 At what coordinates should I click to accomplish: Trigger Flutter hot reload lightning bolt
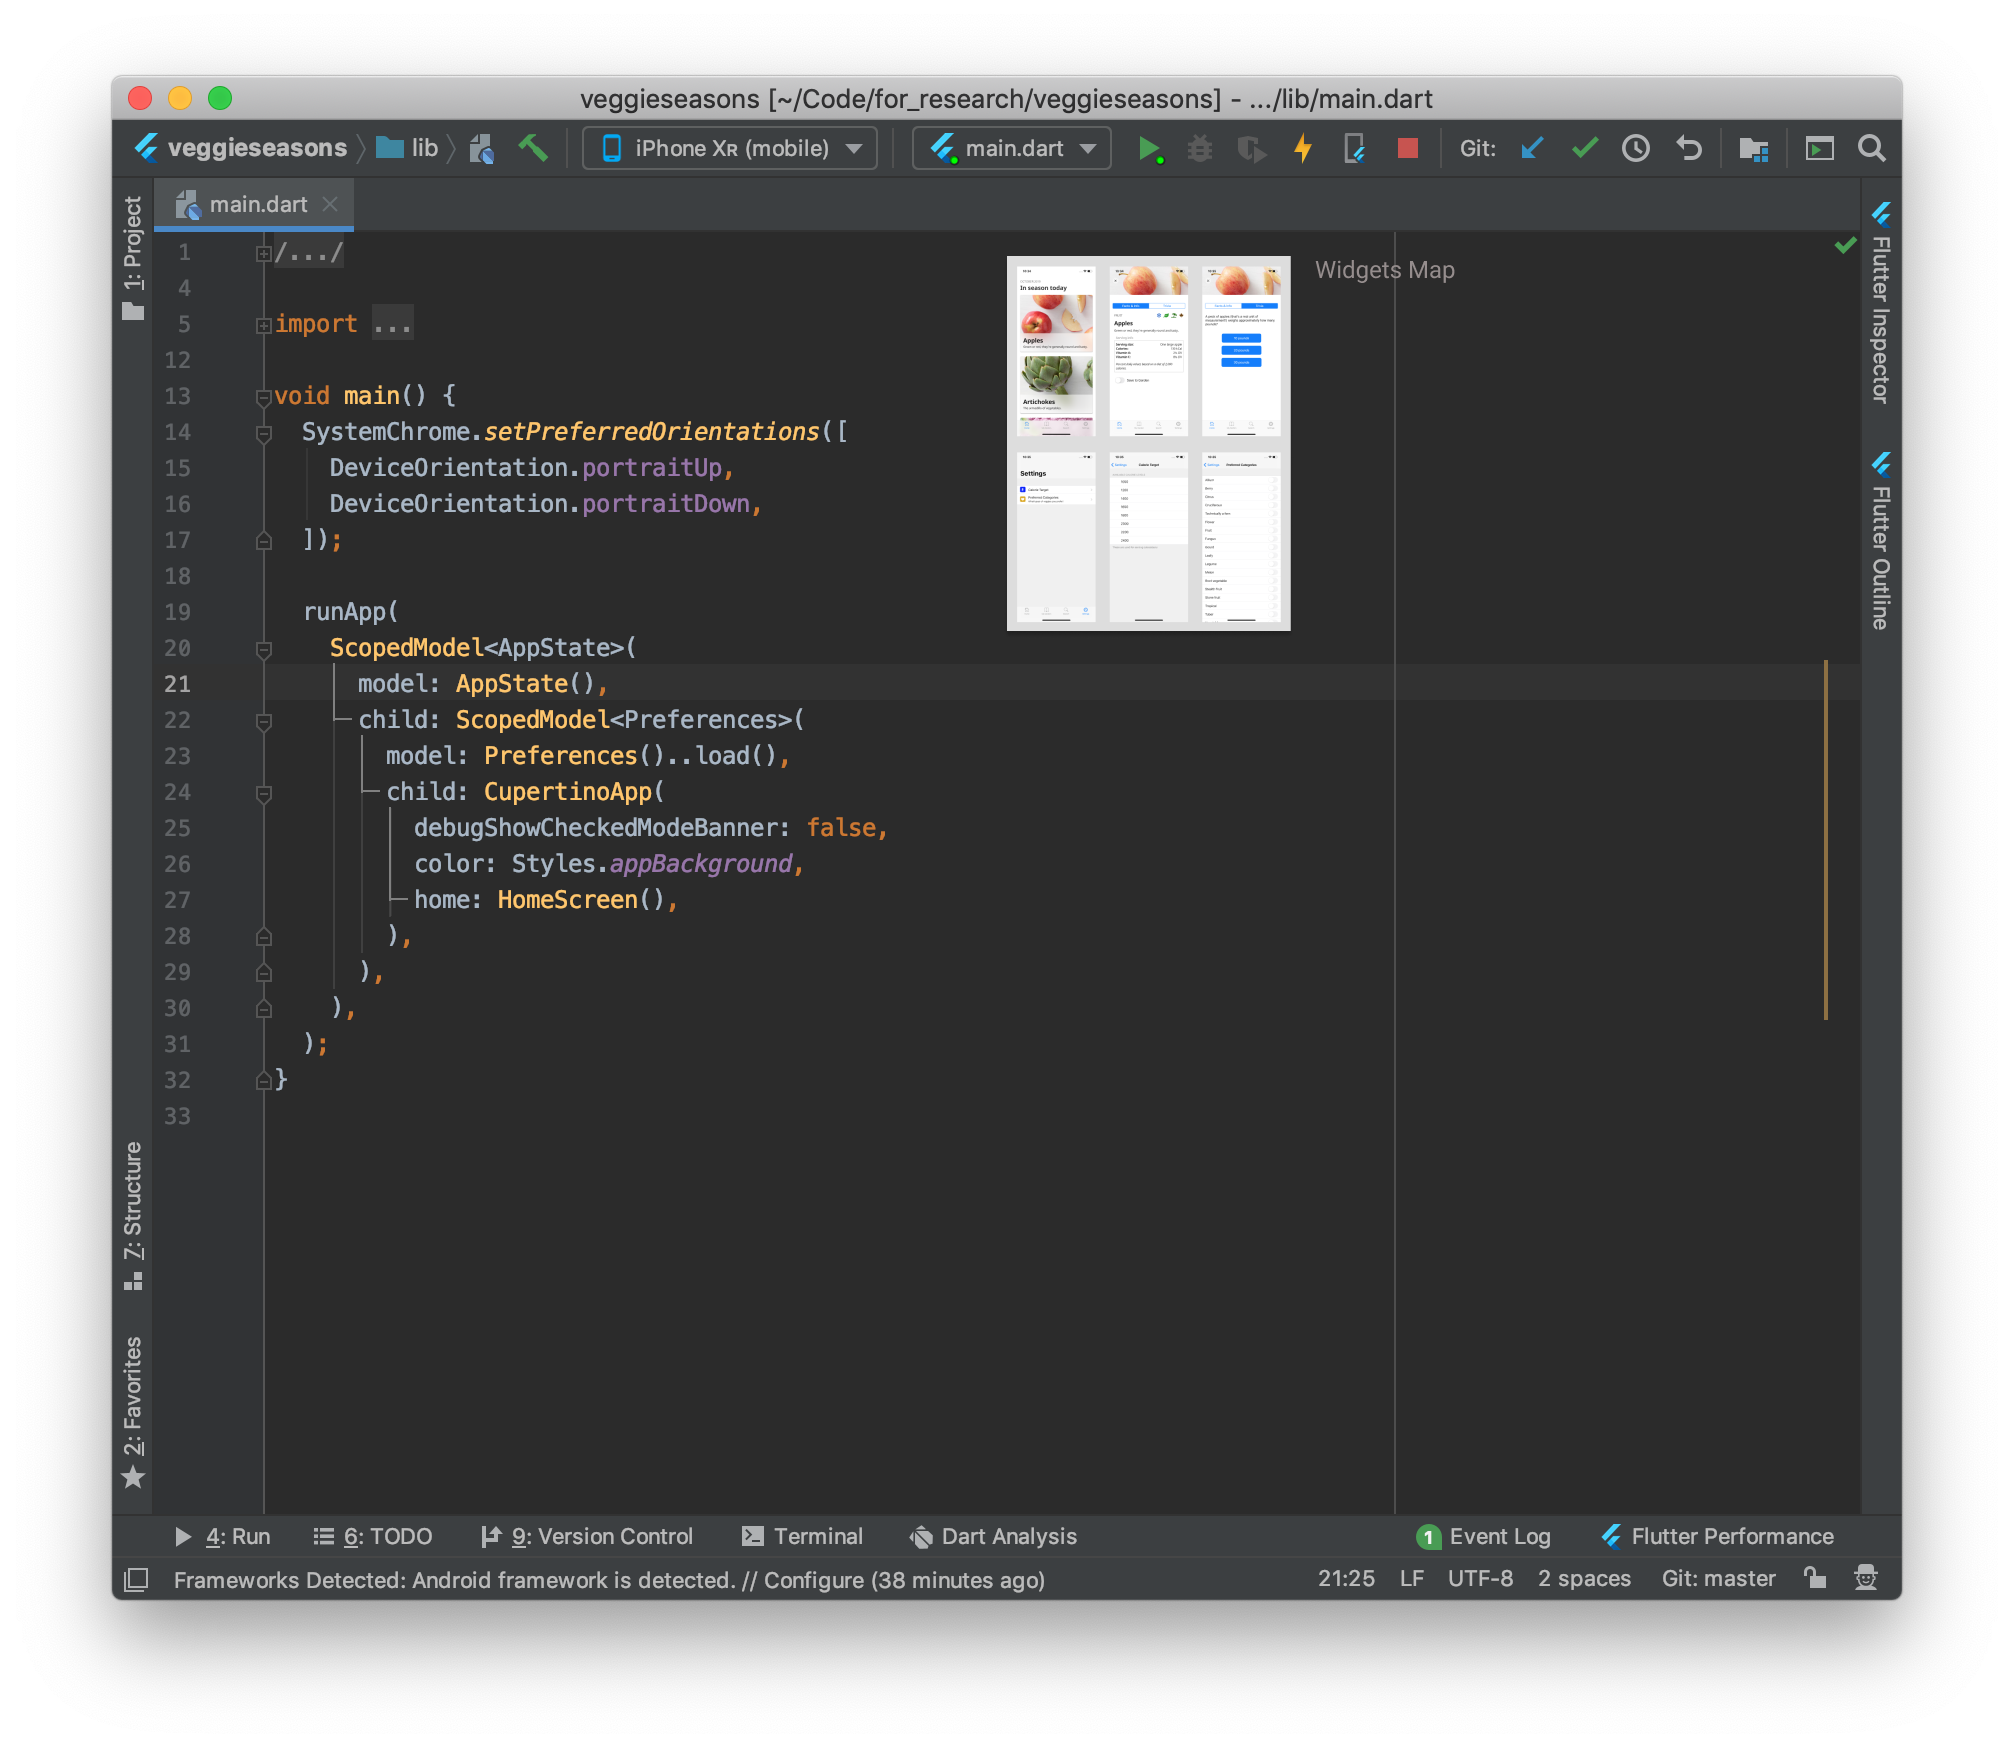coord(1302,148)
